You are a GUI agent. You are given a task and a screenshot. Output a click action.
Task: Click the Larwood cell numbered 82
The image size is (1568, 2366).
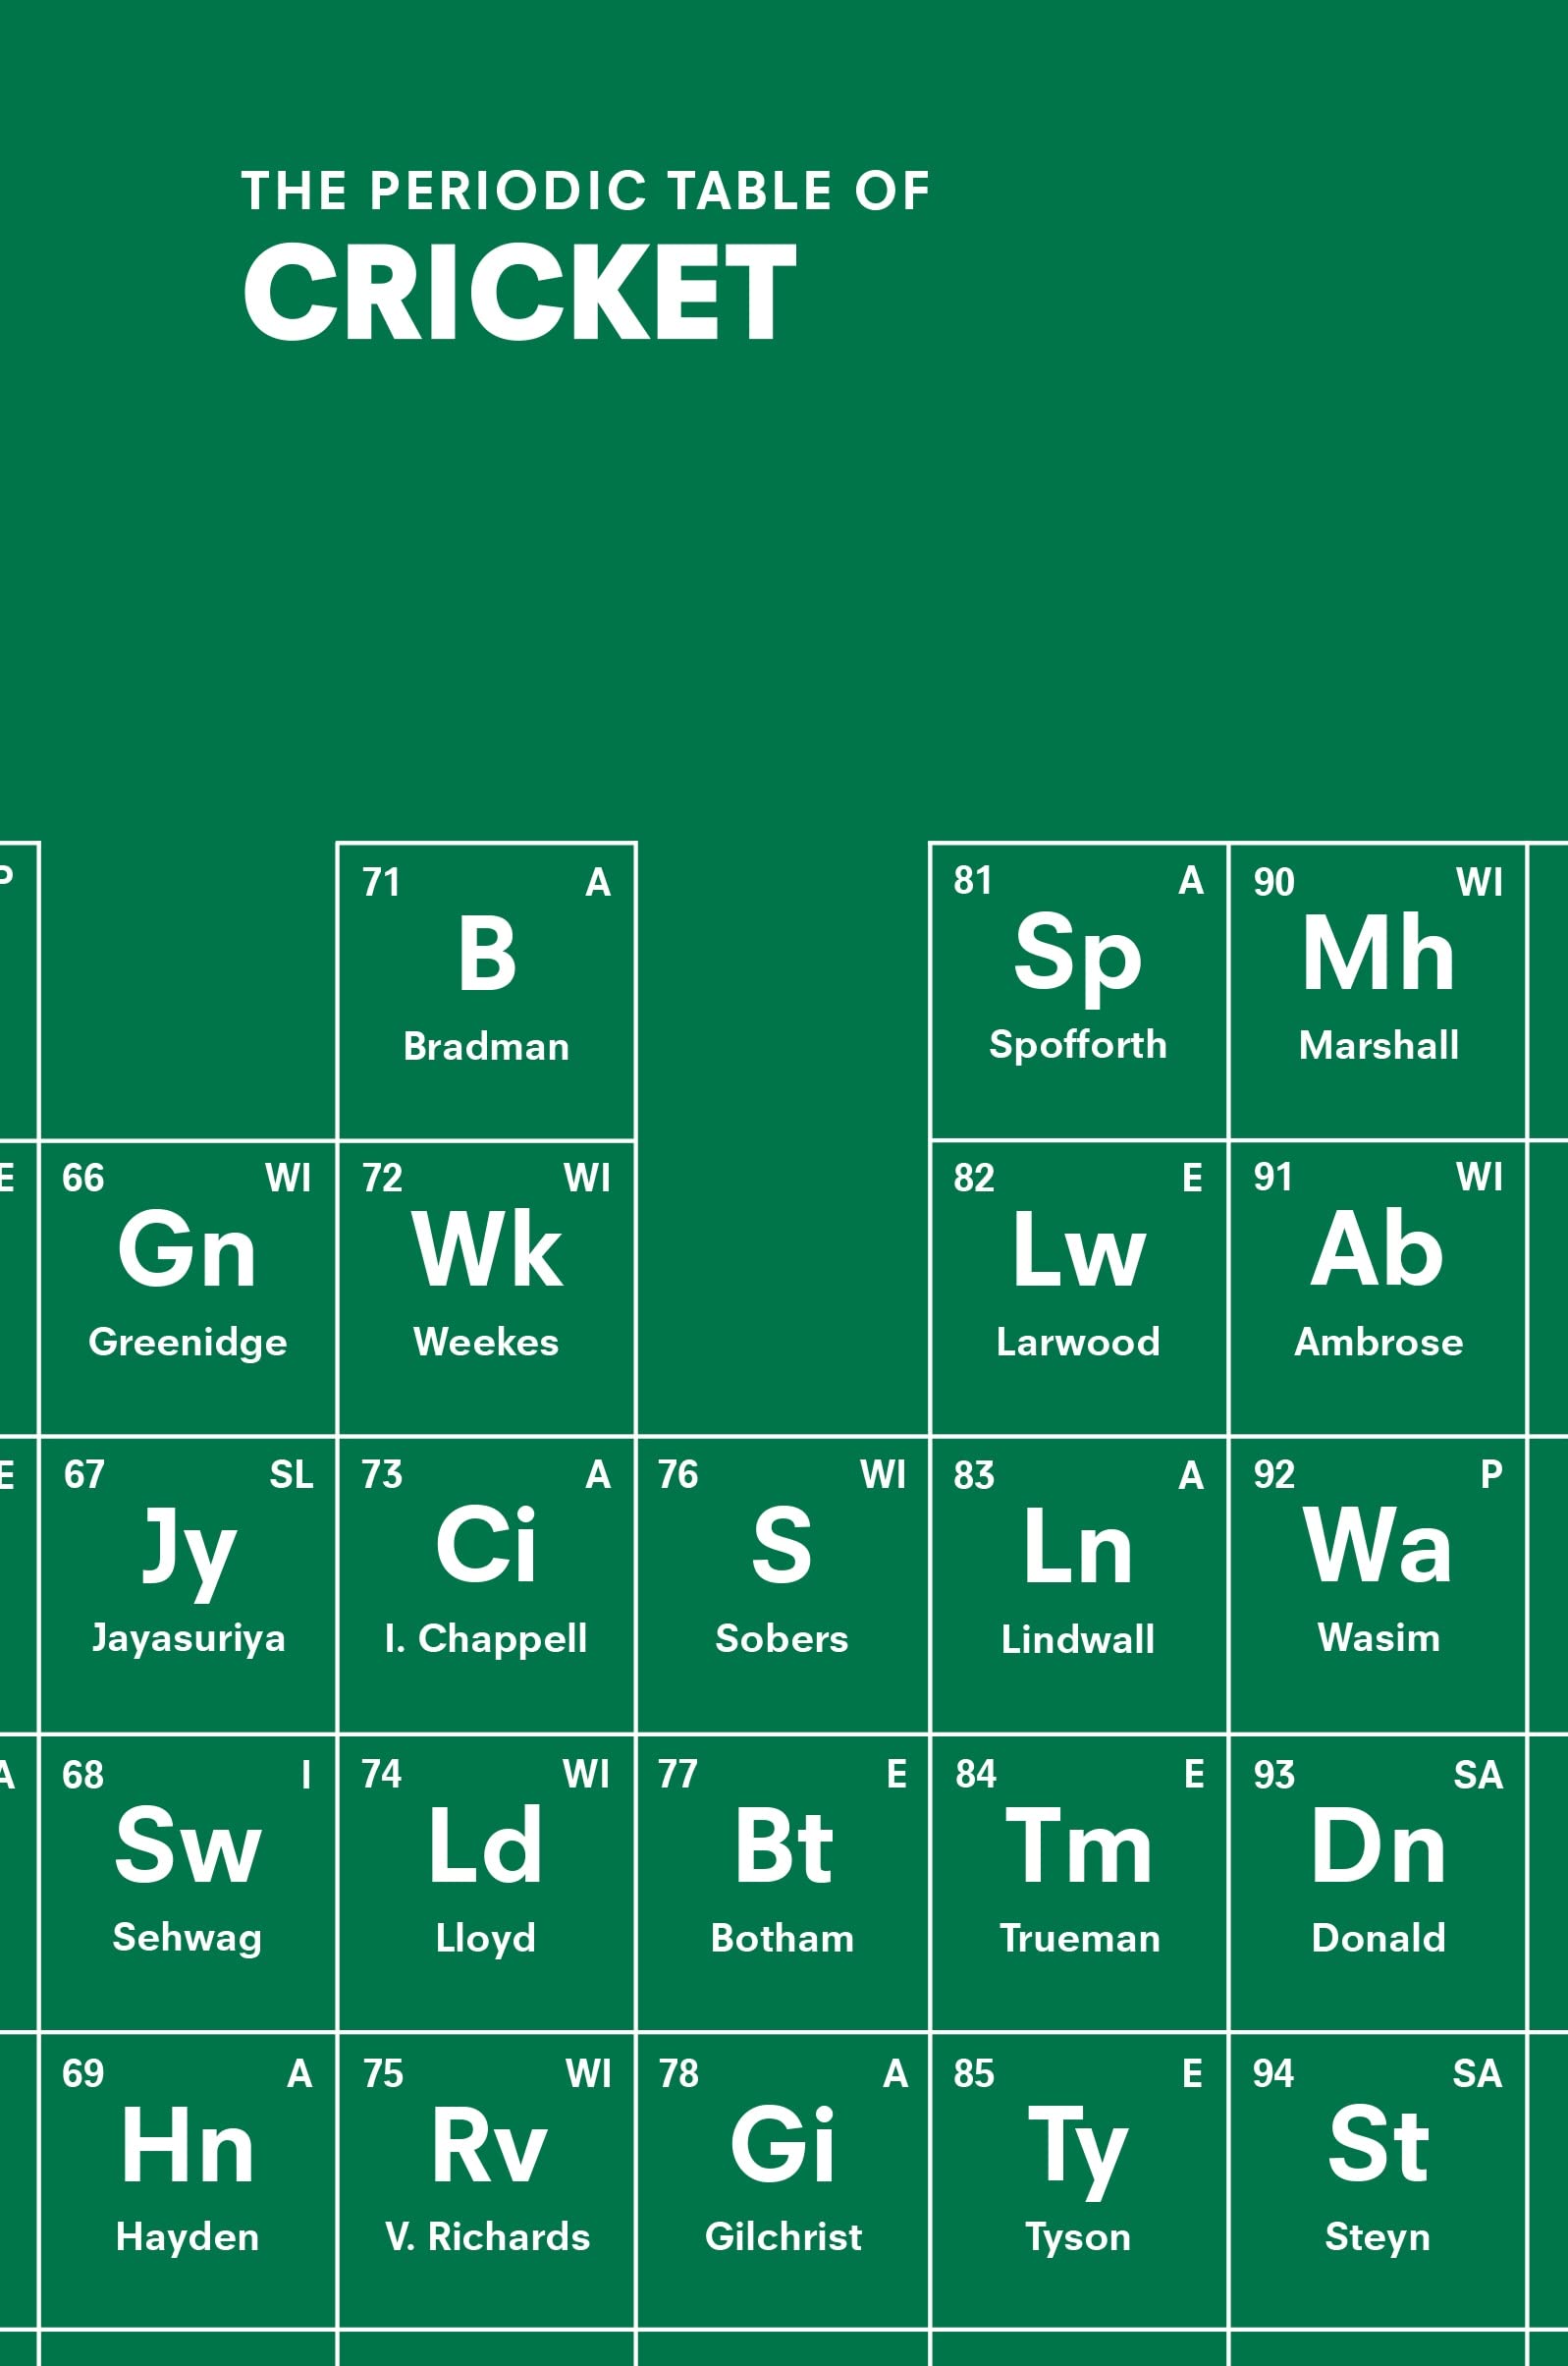[1079, 1288]
